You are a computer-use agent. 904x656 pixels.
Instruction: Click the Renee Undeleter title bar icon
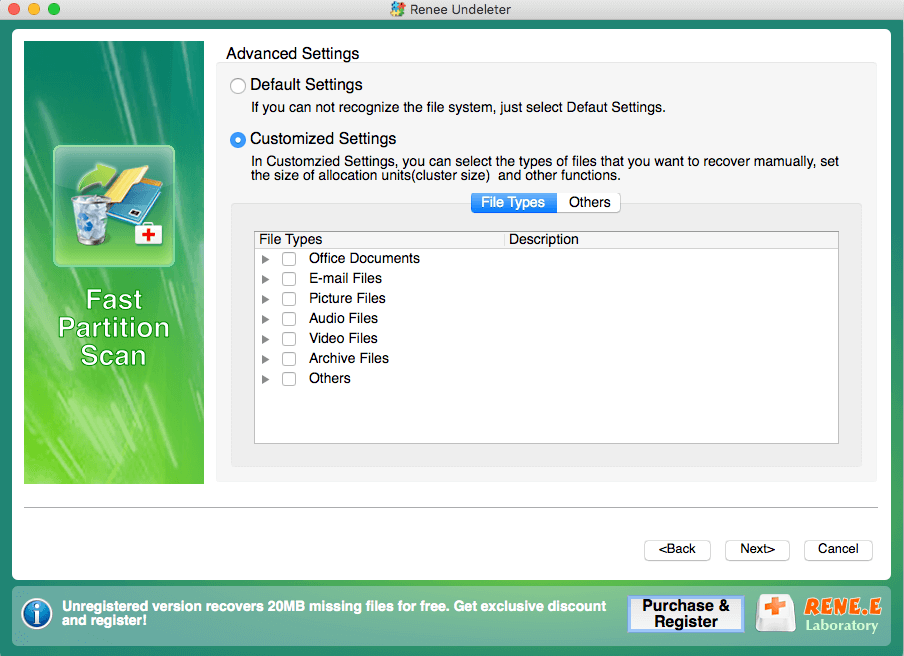tap(397, 9)
